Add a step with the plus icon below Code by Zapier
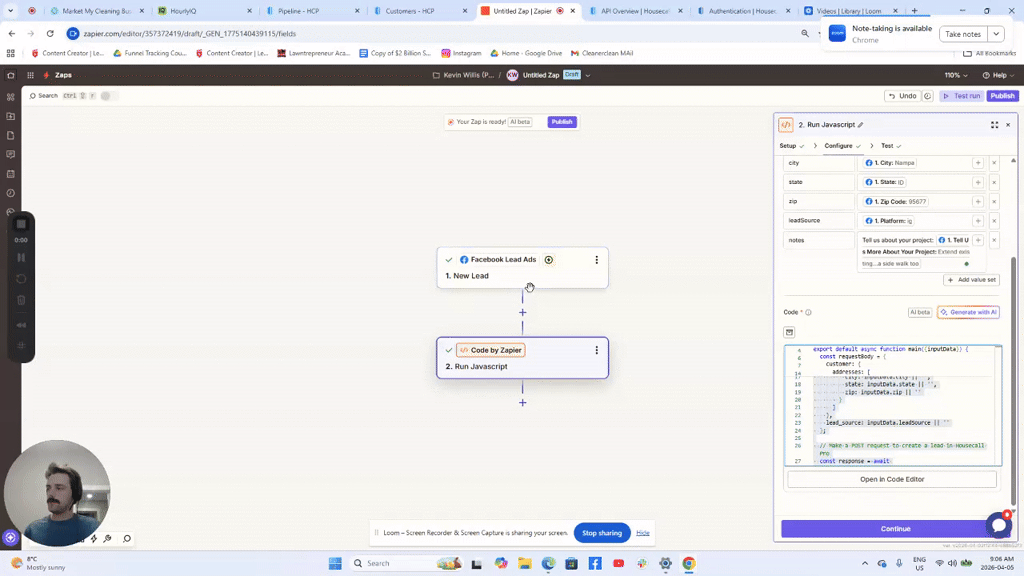This screenshot has width=1024, height=576. [522, 402]
